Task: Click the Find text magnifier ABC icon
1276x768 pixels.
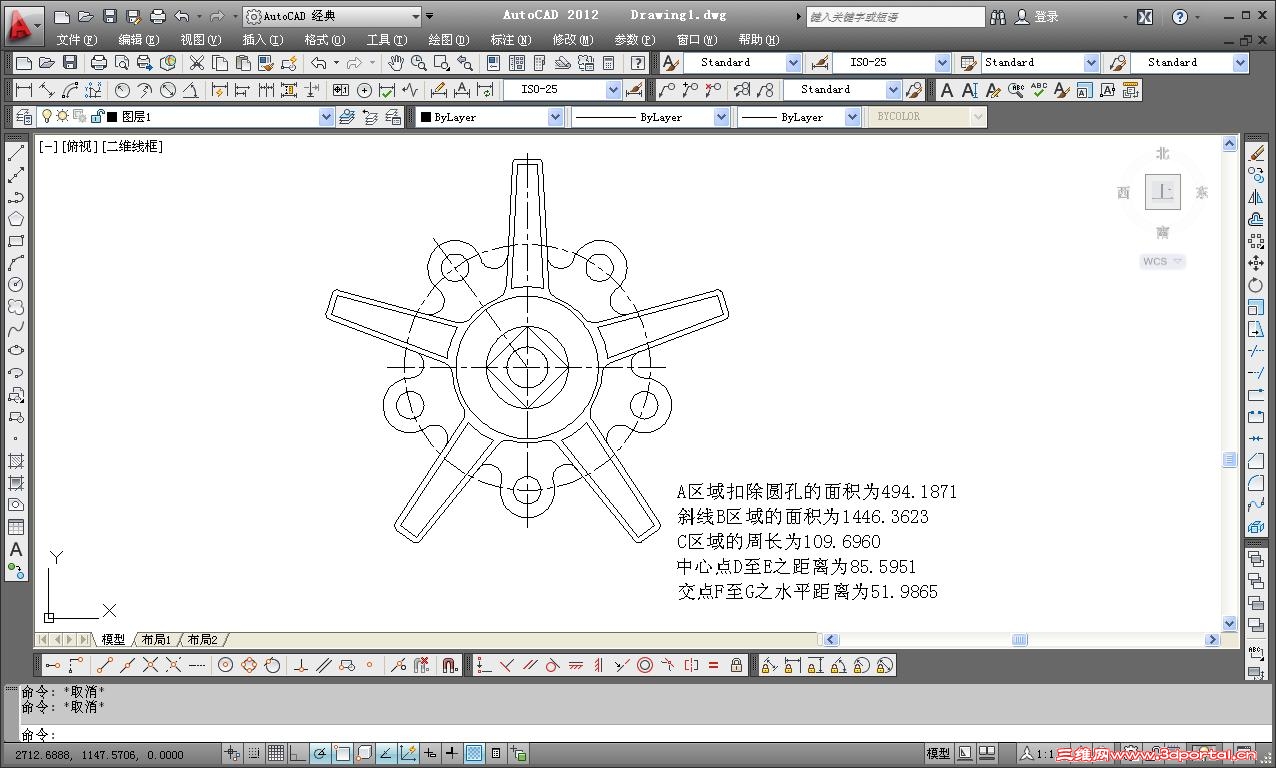Action: 1016,90
